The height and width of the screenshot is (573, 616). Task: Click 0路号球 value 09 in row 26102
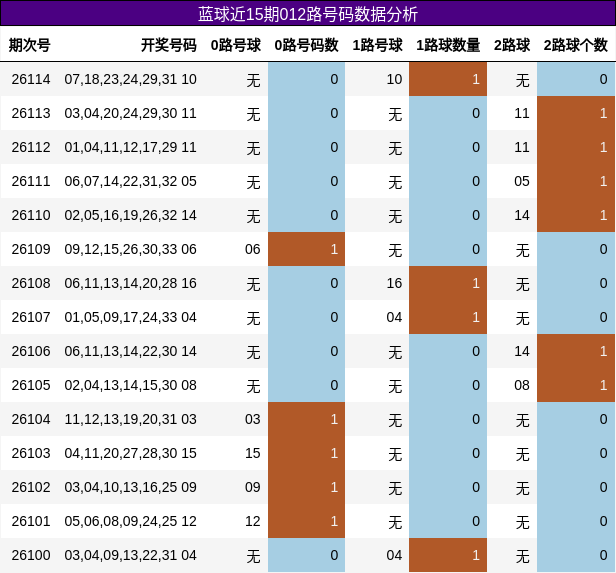coord(253,487)
